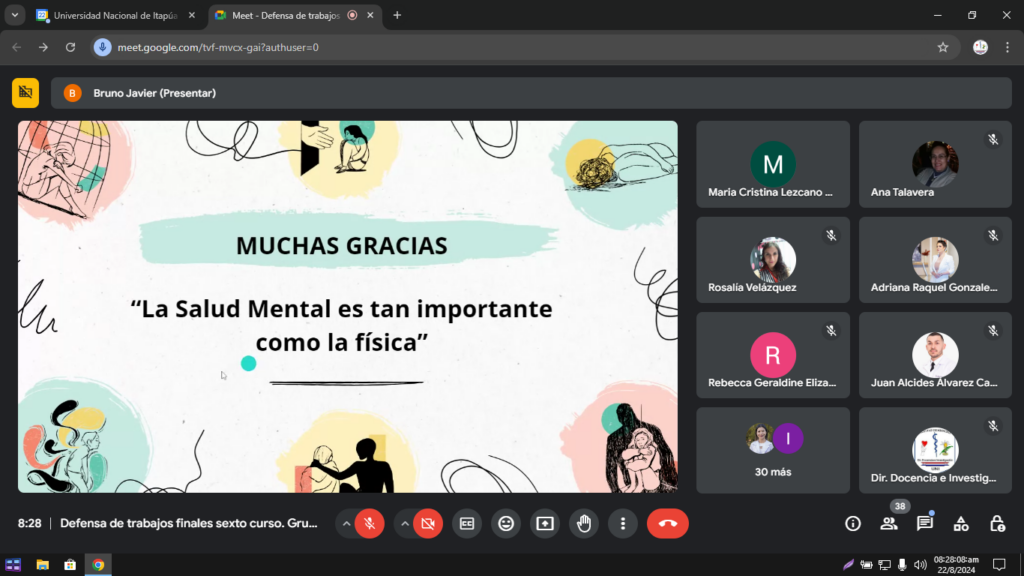
Task: Show the participants list with 38 people
Action: tap(888, 523)
